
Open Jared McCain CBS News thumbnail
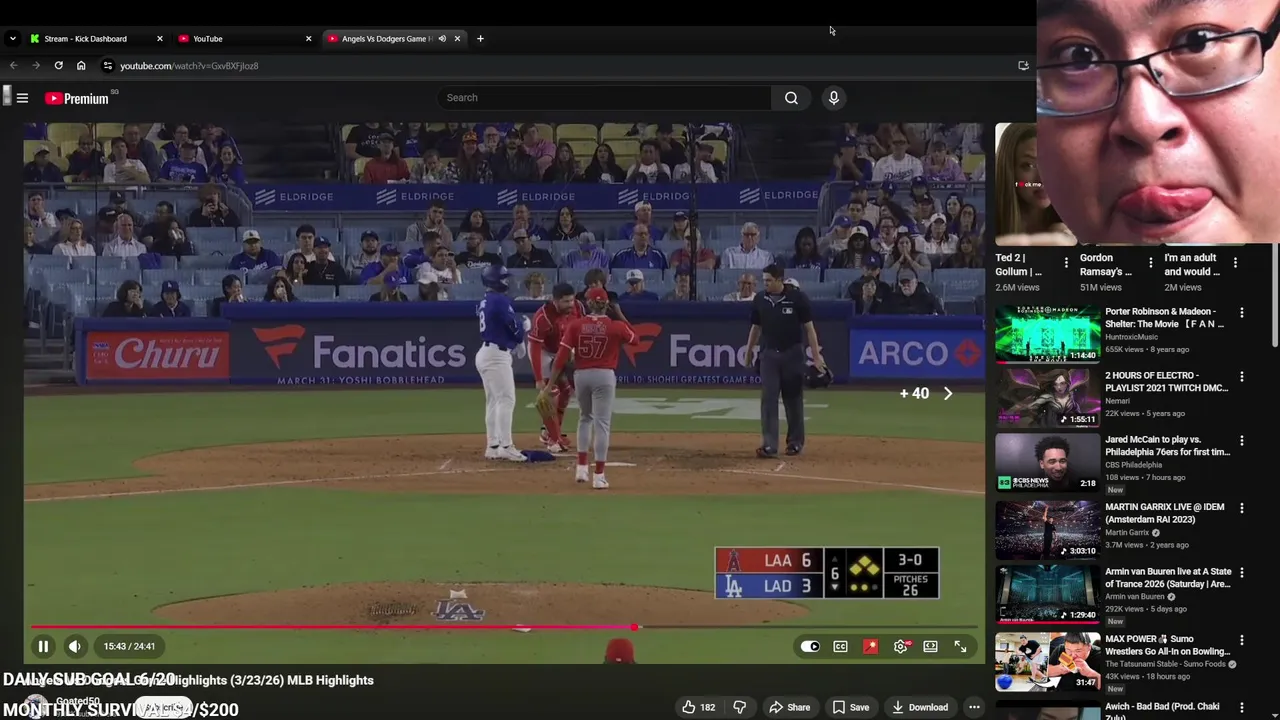1047,461
